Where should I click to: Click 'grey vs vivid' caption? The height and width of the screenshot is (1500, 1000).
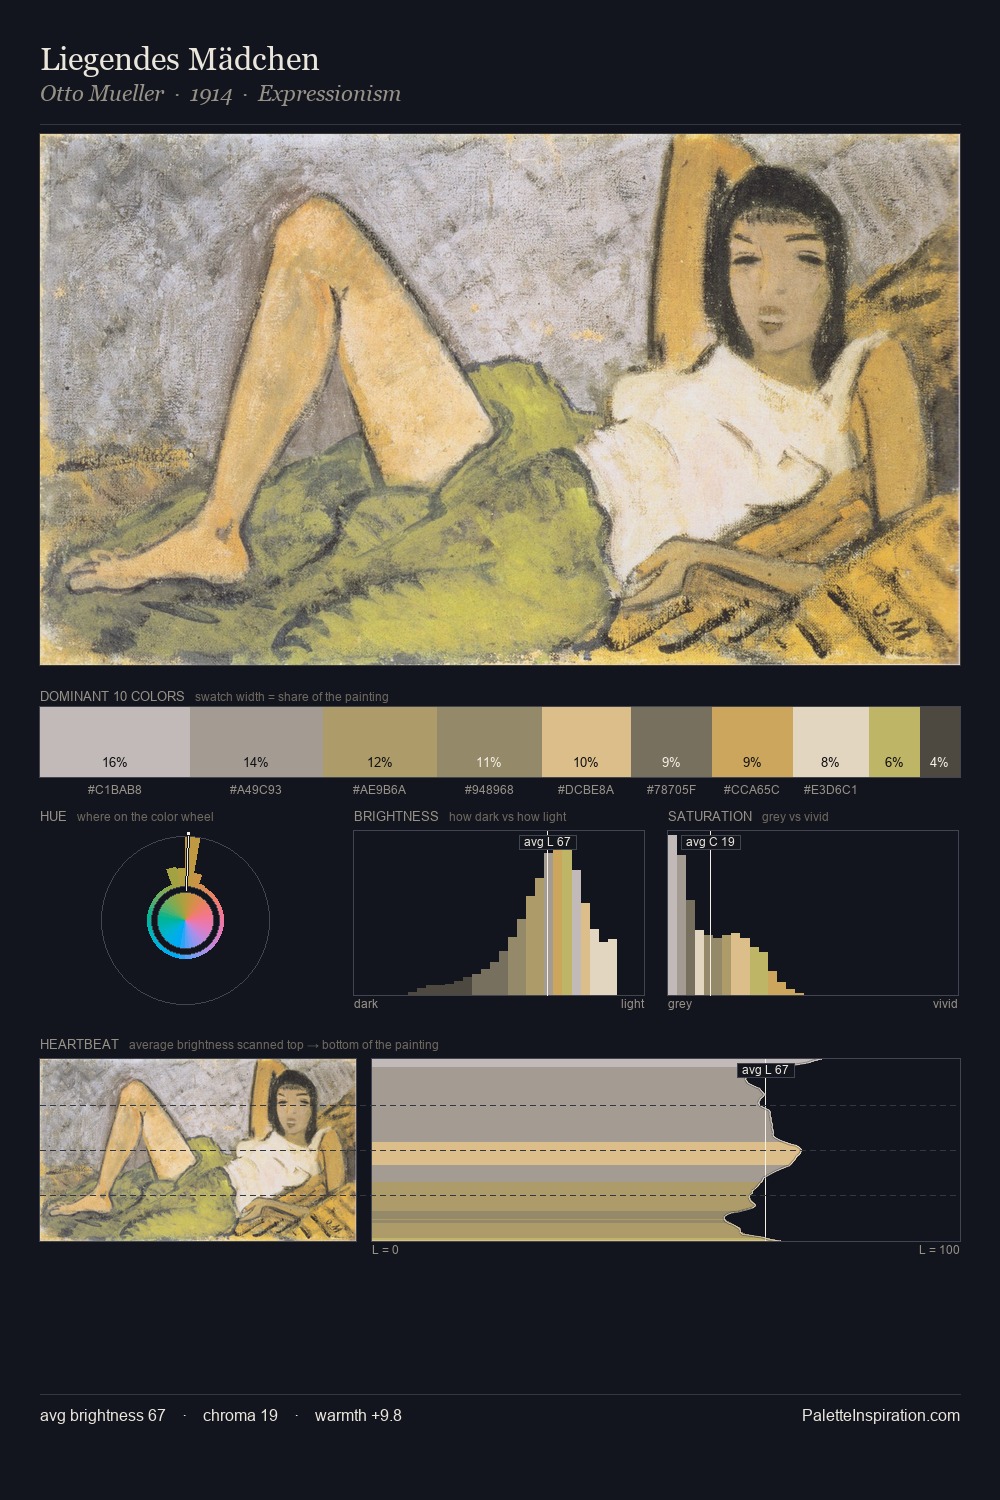[x=795, y=817]
